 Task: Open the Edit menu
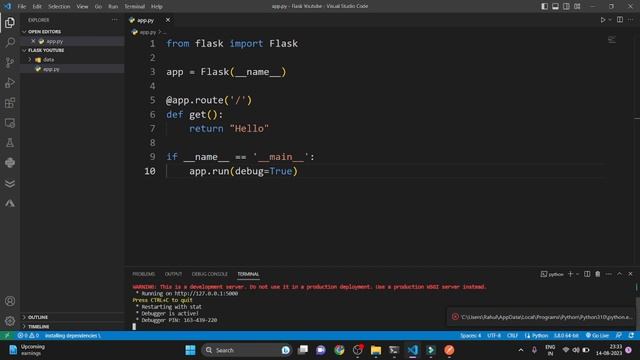[x=37, y=6]
